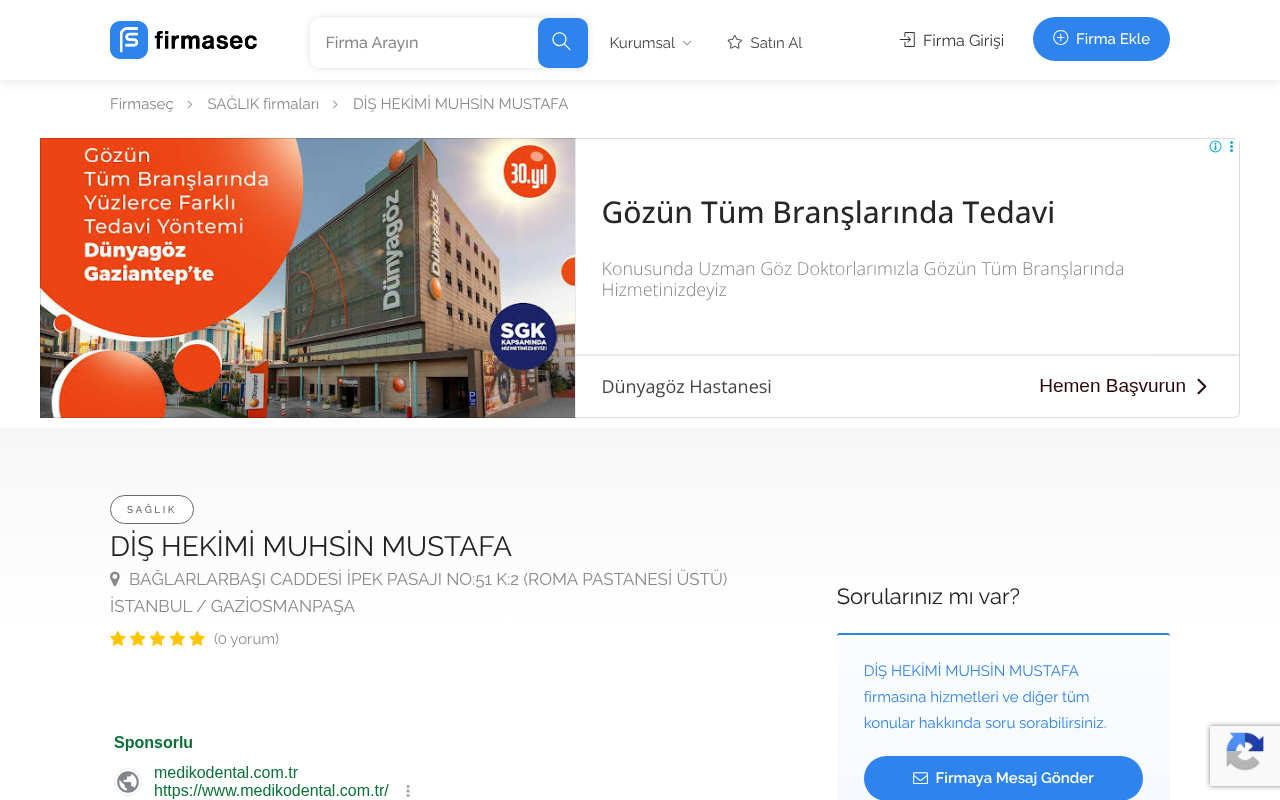This screenshot has width=1280, height=800.
Task: Click the Firmaya Mesaj Gönder button
Action: coord(1003,778)
